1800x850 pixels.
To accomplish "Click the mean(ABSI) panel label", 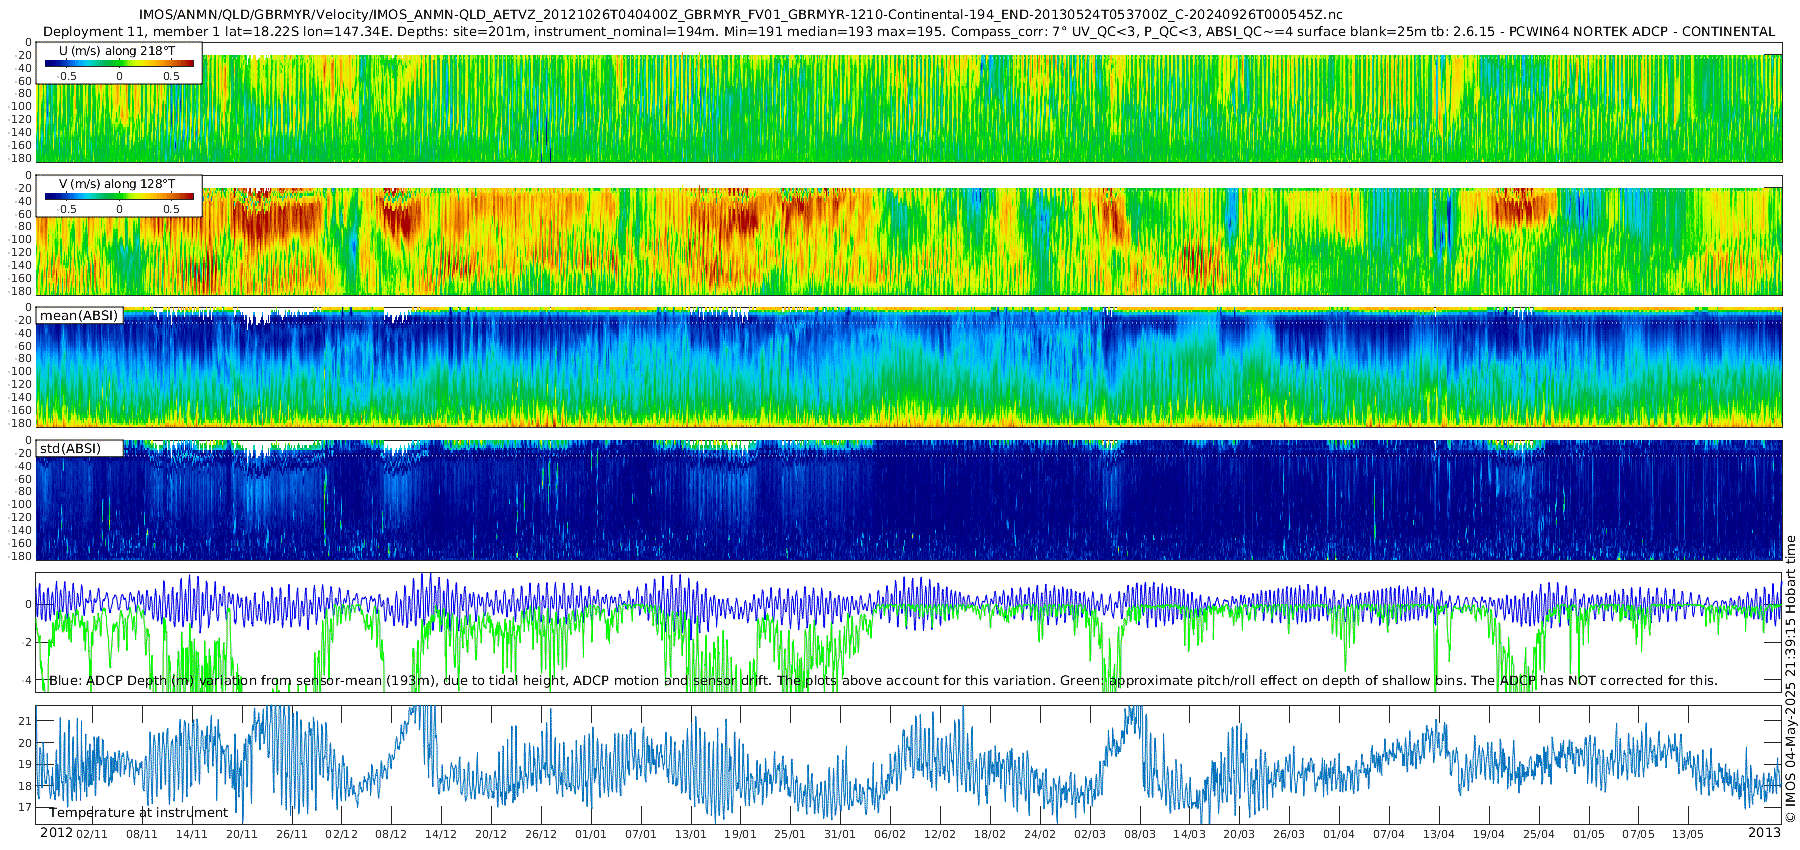I will pos(79,316).
